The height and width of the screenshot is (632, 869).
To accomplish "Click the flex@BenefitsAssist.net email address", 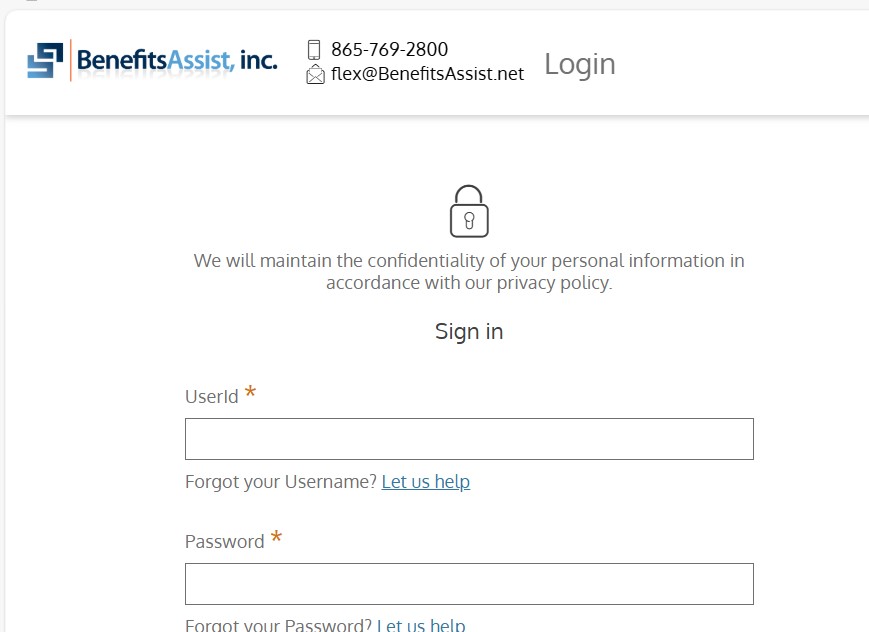I will coord(427,74).
